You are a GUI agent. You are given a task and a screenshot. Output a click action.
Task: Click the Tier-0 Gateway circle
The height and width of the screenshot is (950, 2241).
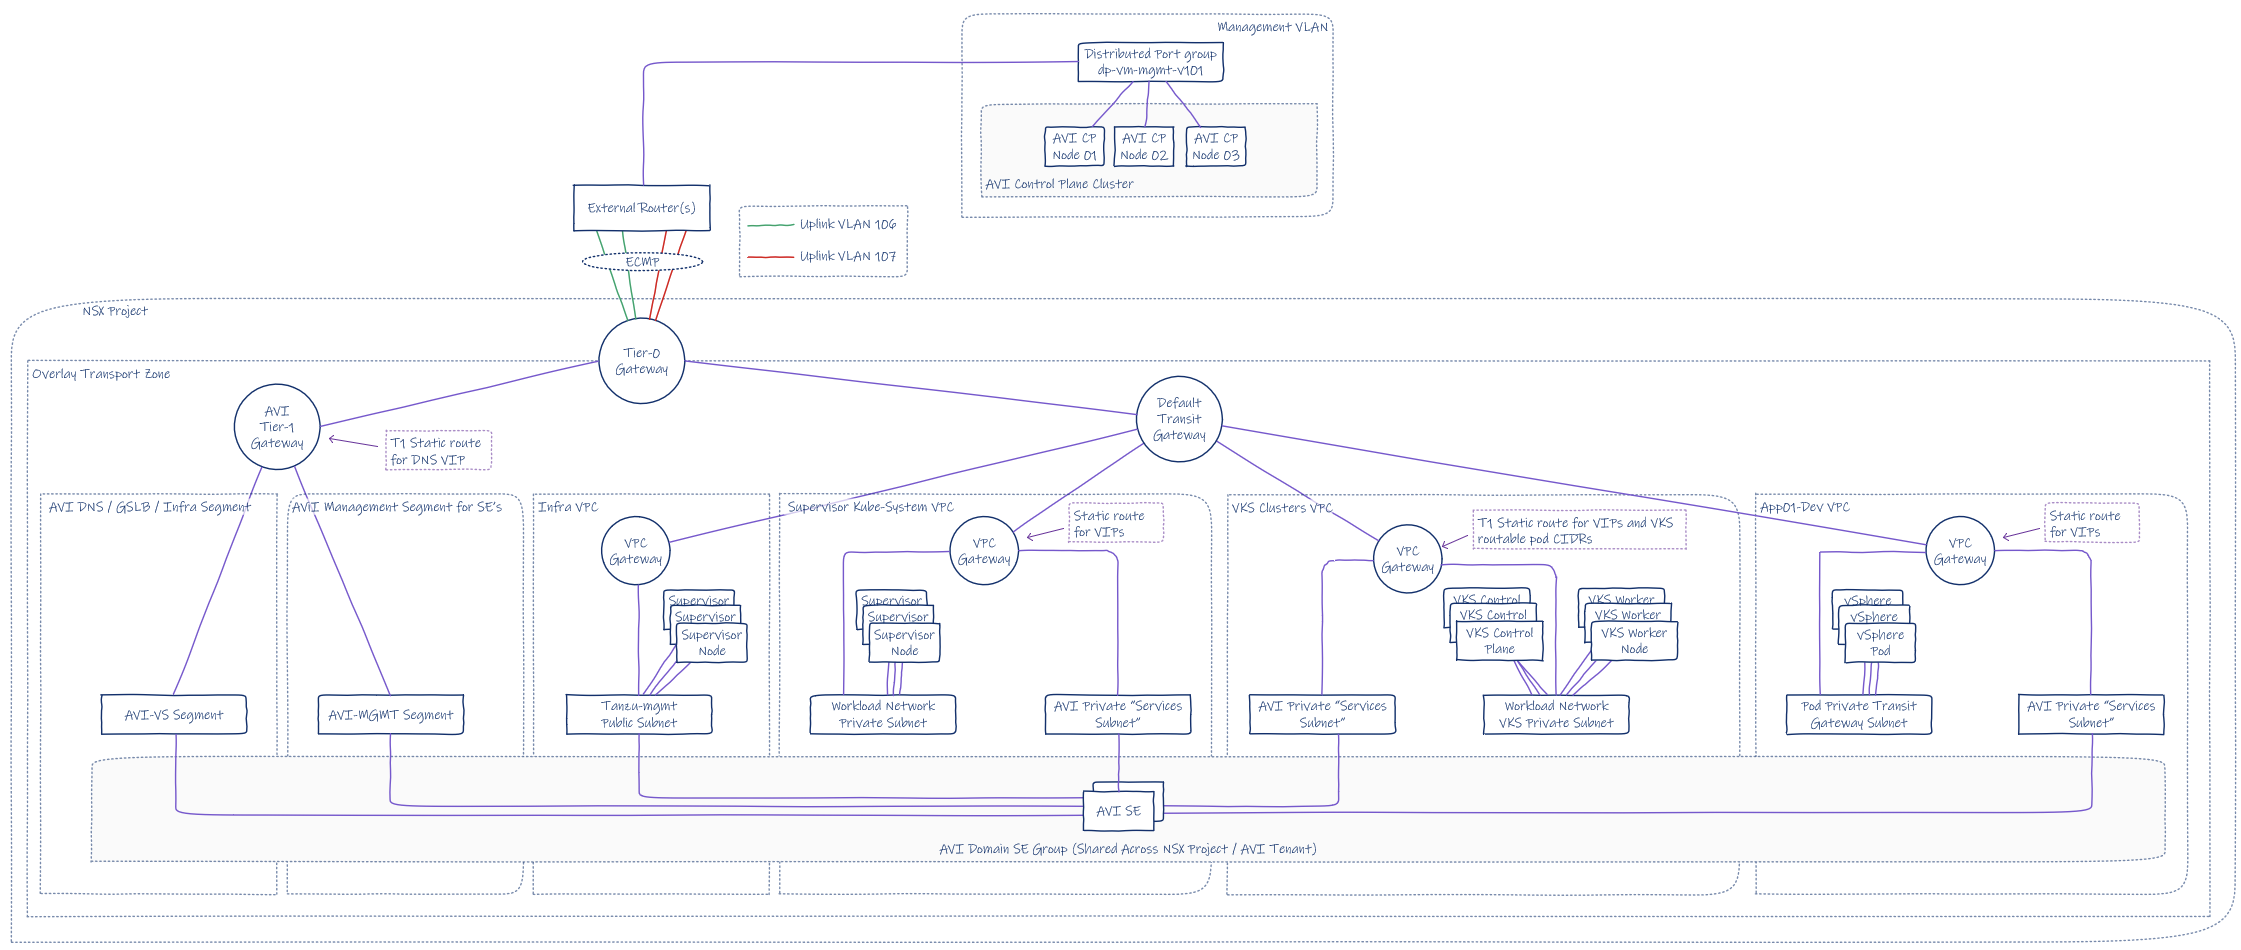click(641, 361)
